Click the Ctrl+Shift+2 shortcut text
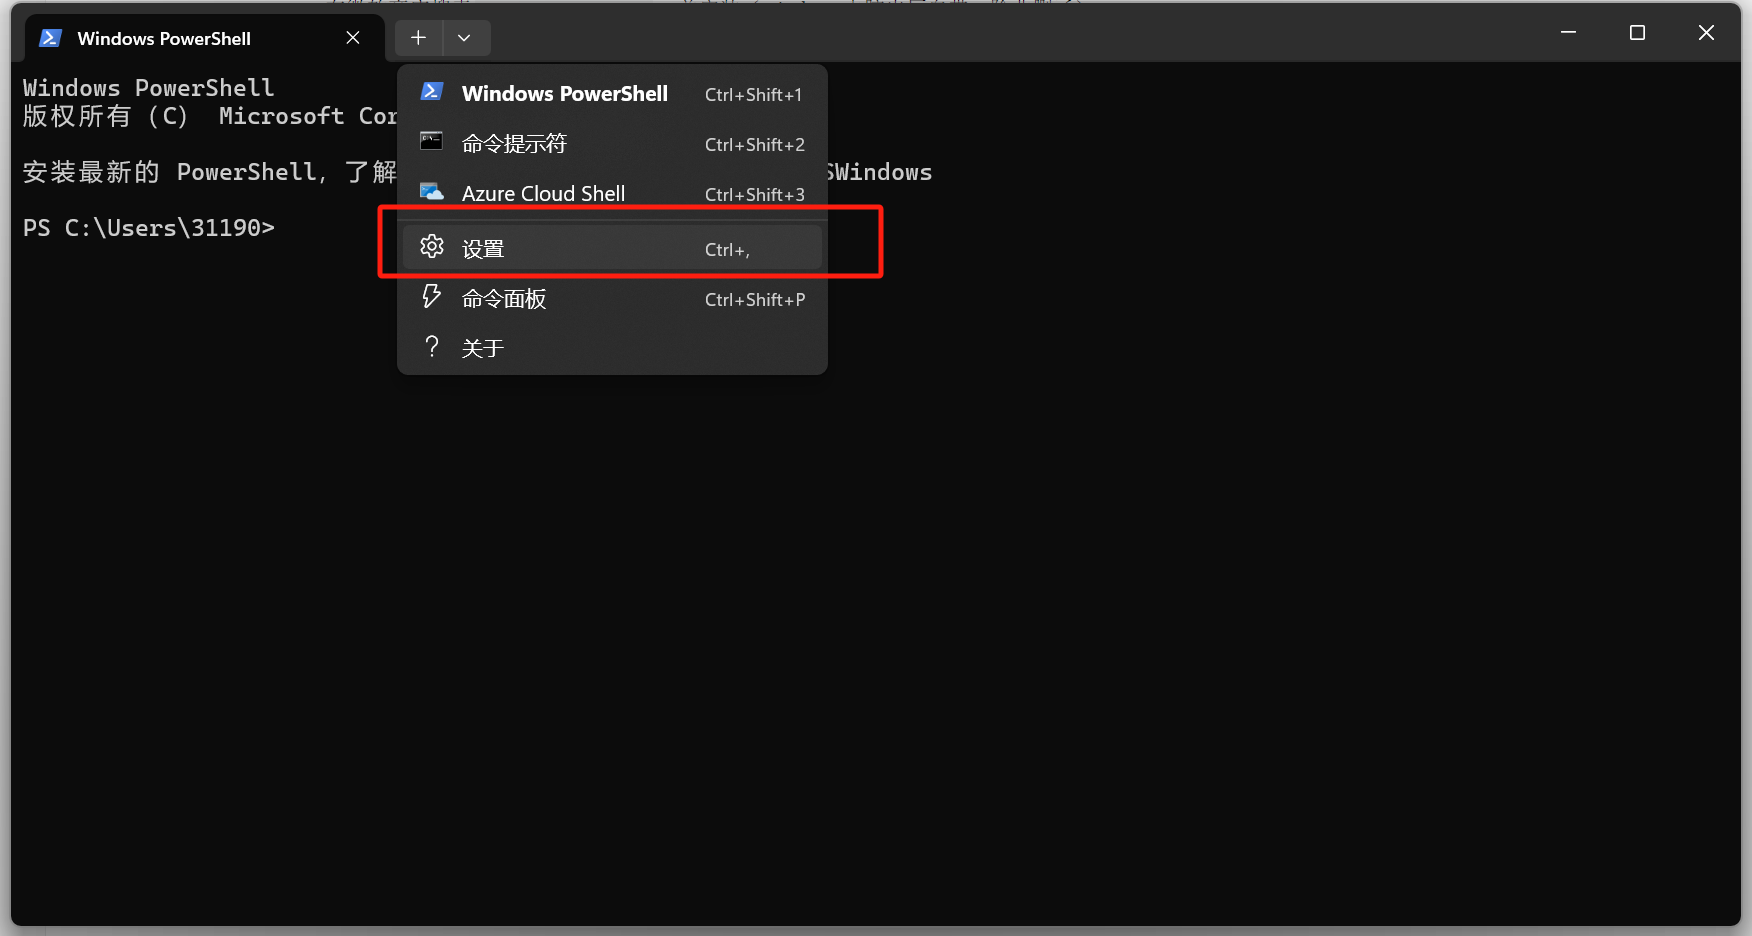 coord(754,145)
